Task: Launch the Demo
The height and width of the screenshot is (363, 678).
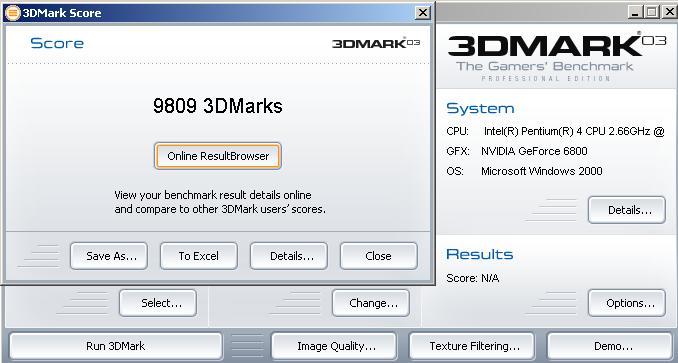Action: (610, 346)
